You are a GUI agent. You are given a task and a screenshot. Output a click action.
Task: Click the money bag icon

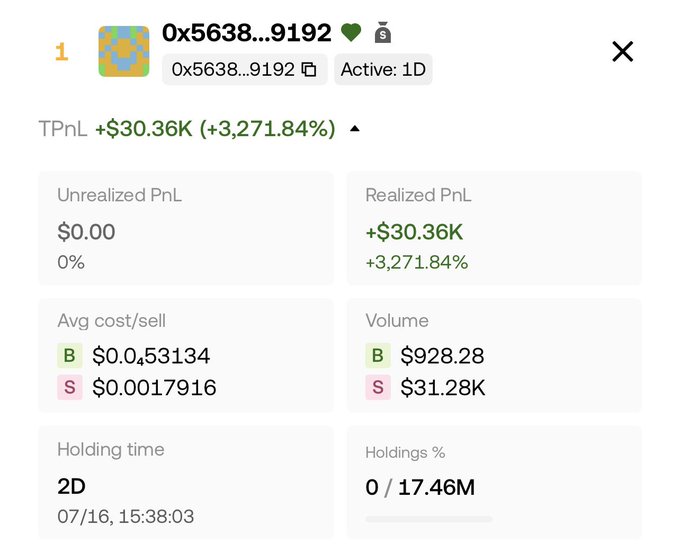382,33
